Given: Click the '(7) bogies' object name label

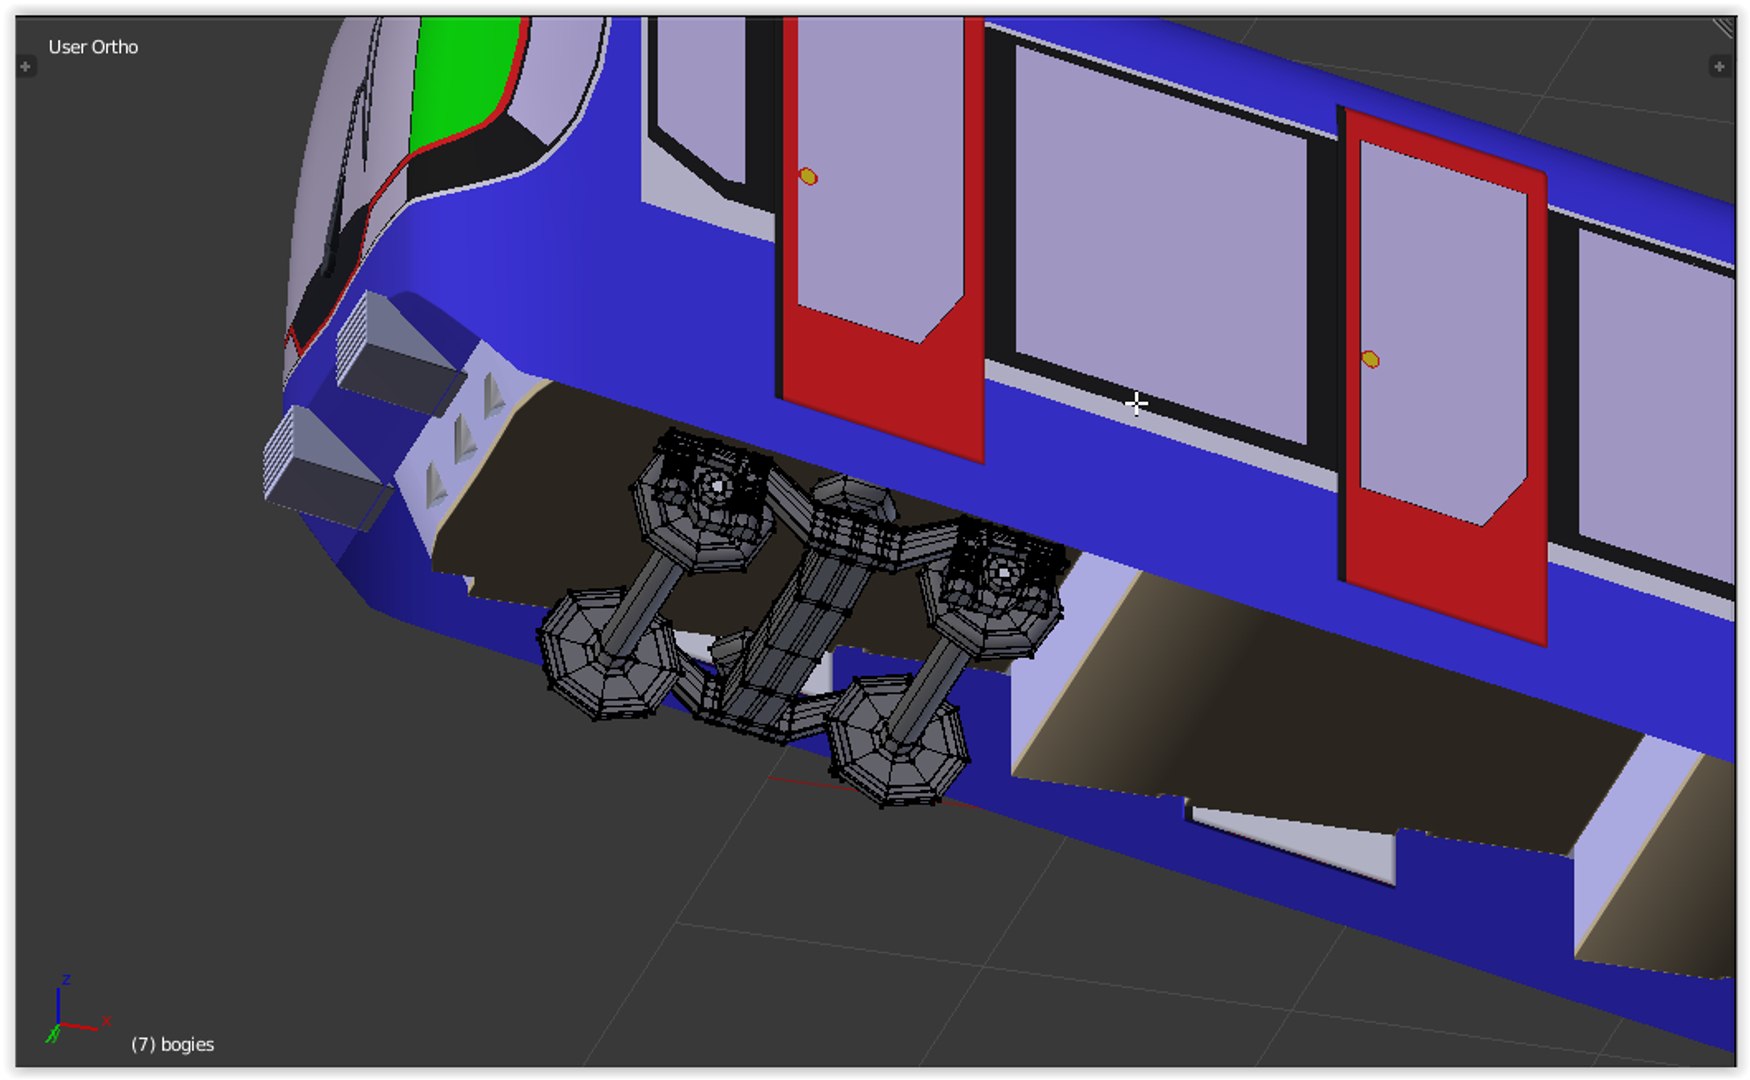Looking at the screenshot, I should (172, 1044).
